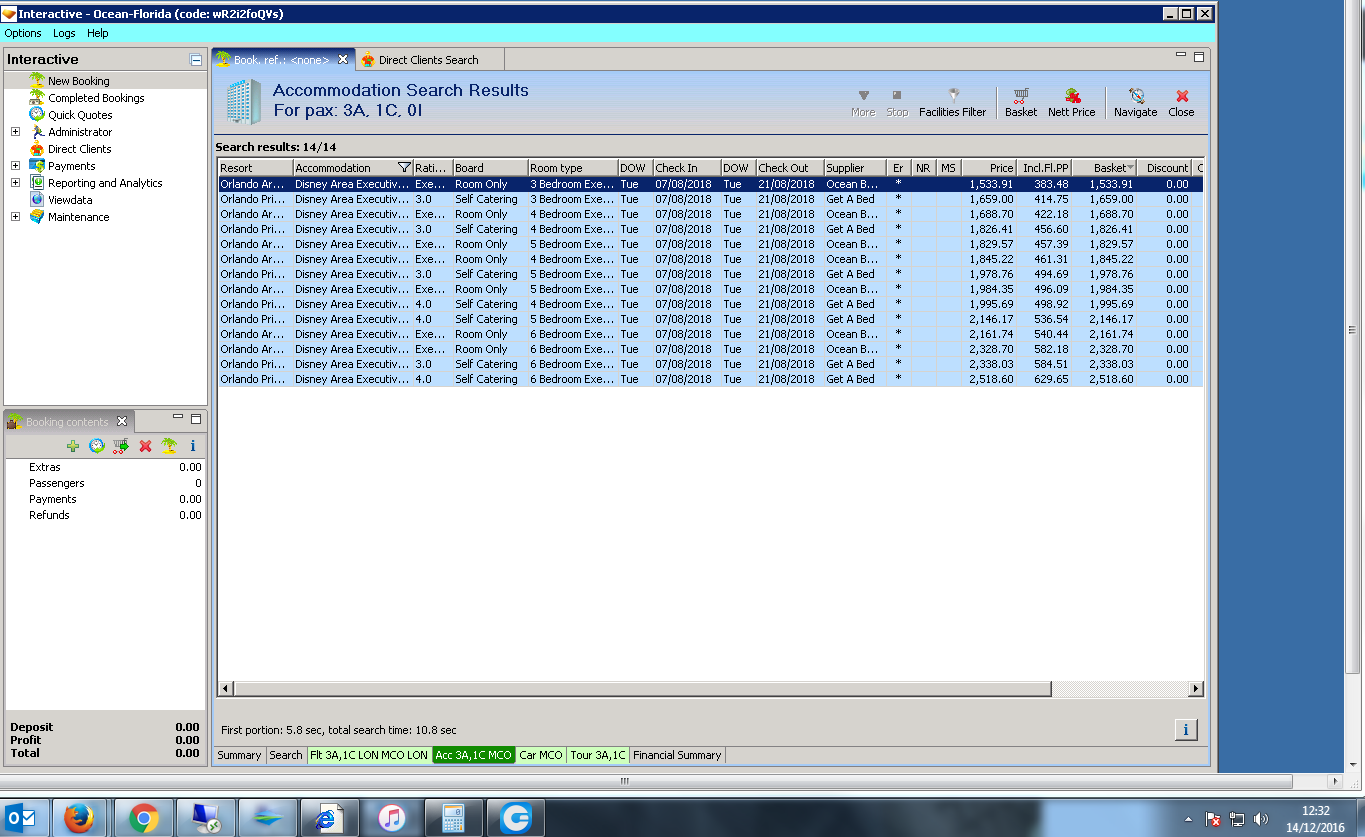
Task: Click the volume icon in system tray
Action: pyautogui.click(x=1261, y=819)
